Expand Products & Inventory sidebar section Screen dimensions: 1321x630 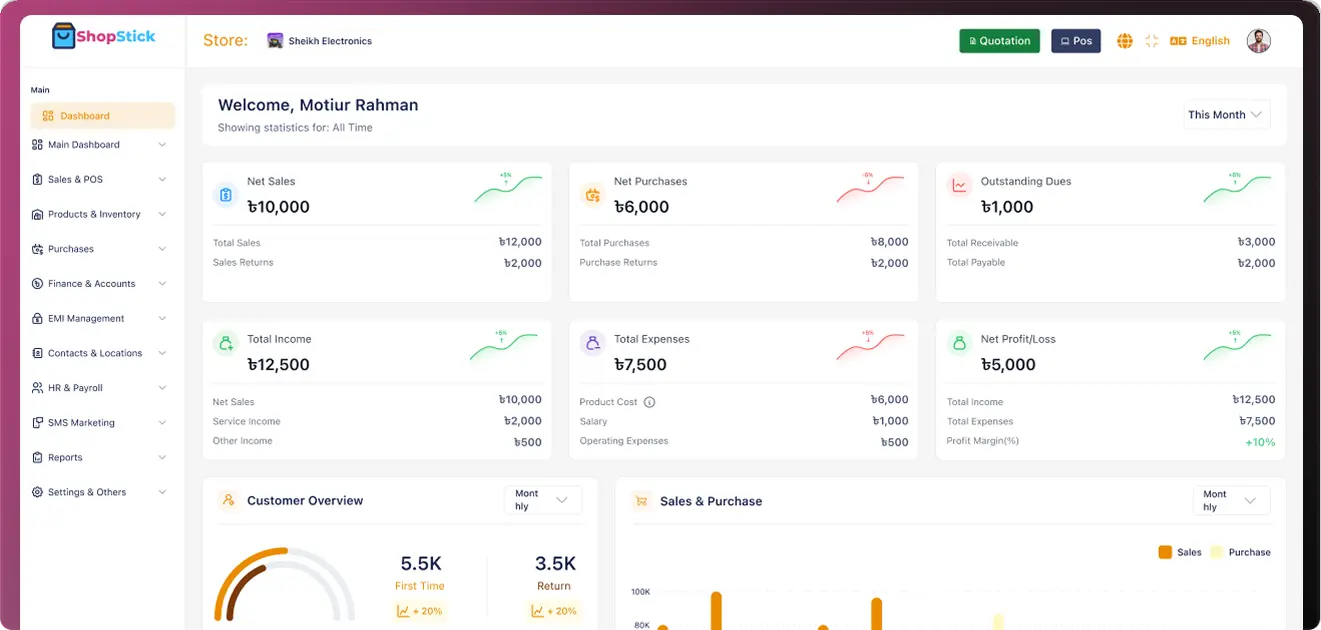(x=99, y=214)
